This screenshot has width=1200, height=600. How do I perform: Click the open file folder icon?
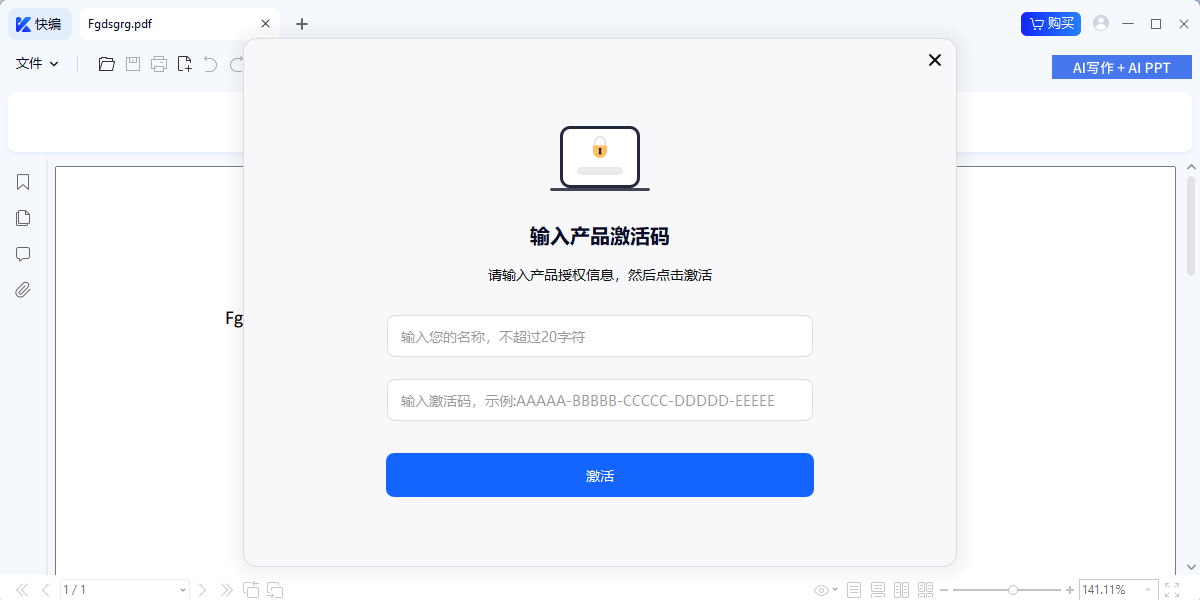(106, 63)
